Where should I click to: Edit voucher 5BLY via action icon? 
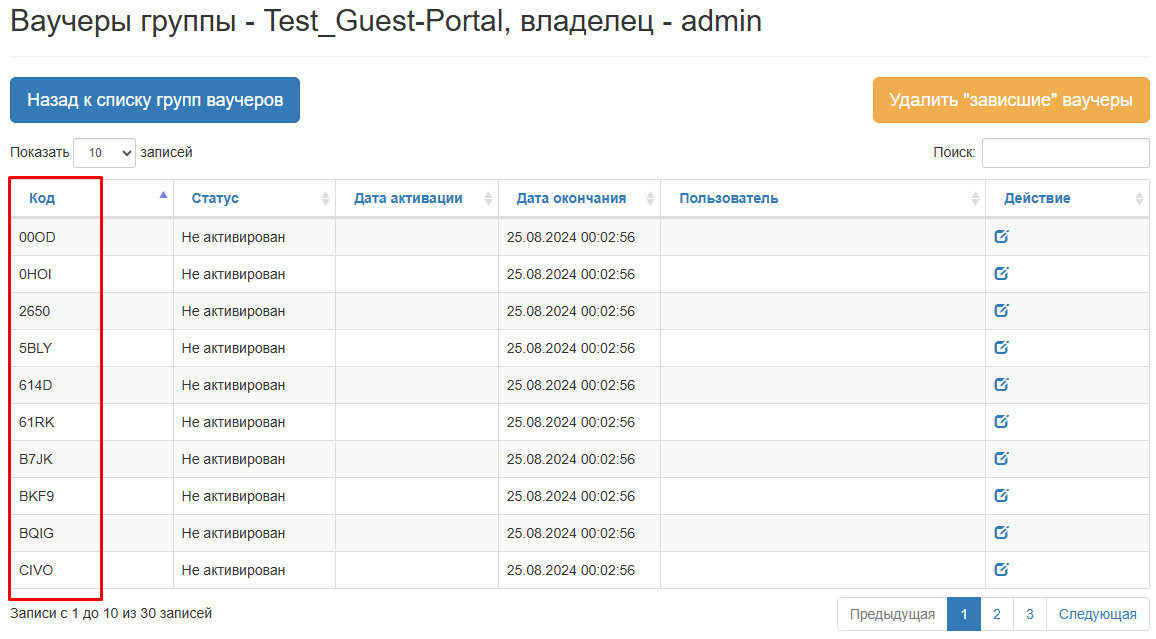coord(1001,348)
